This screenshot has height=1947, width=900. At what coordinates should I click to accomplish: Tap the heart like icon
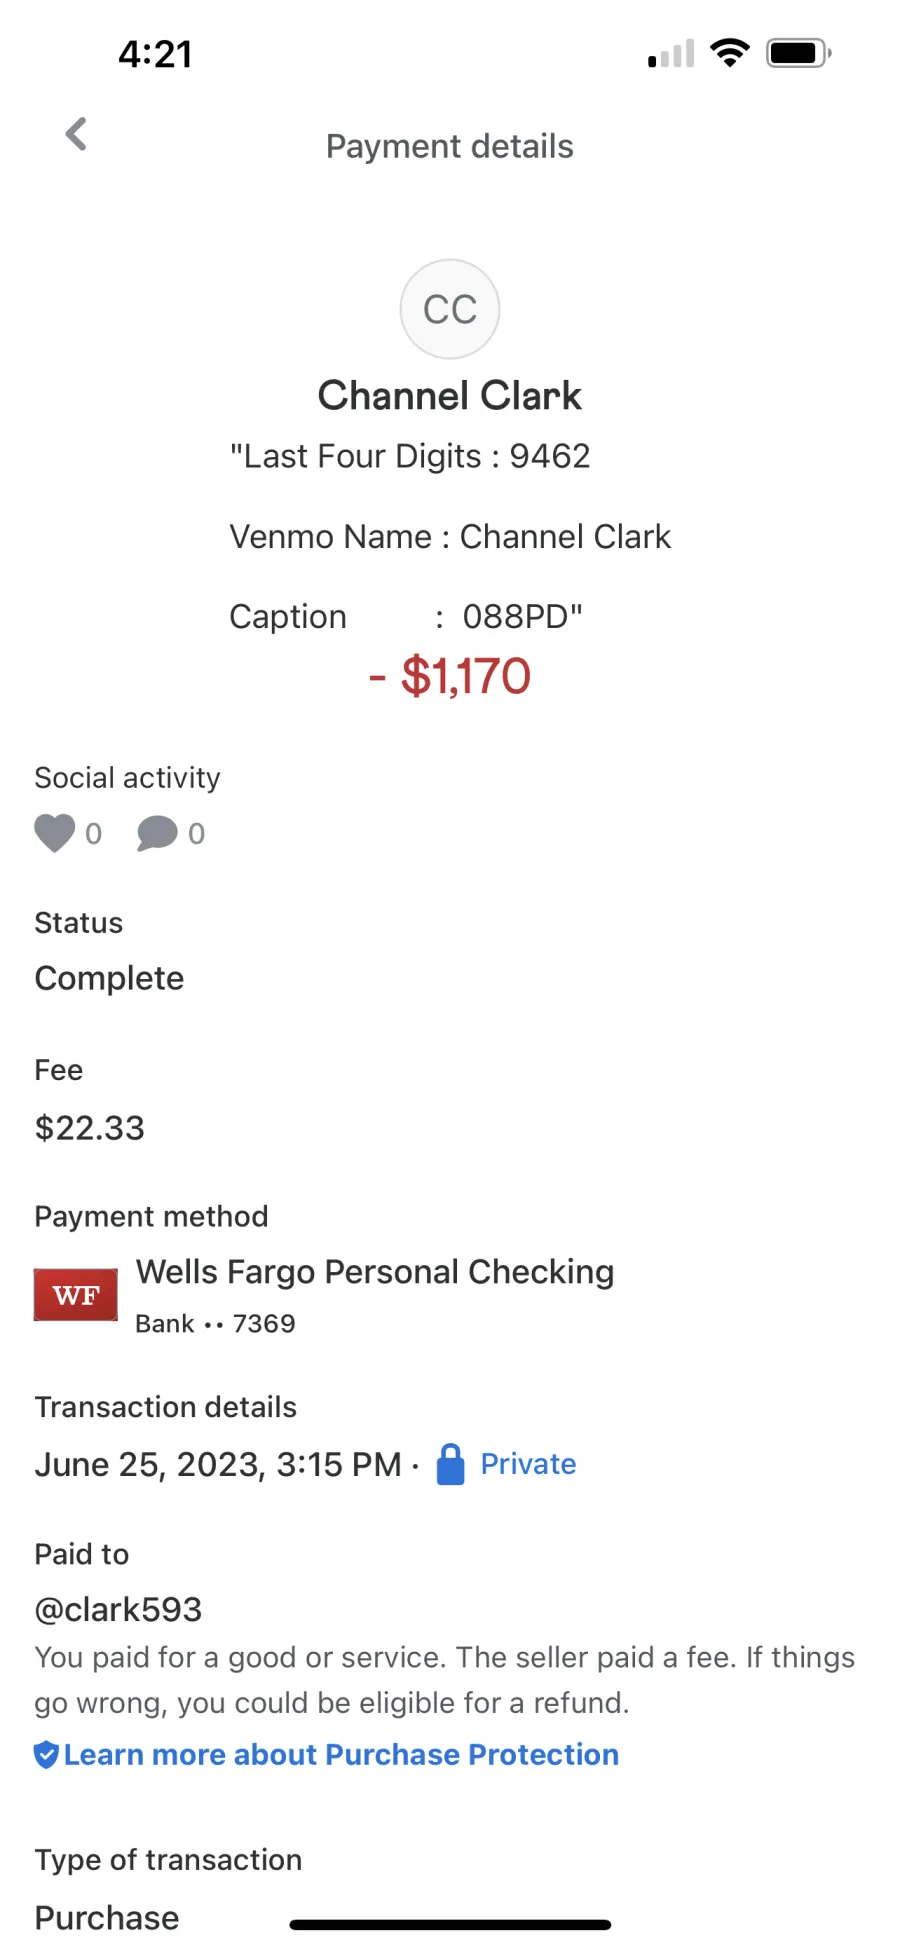[x=55, y=833]
